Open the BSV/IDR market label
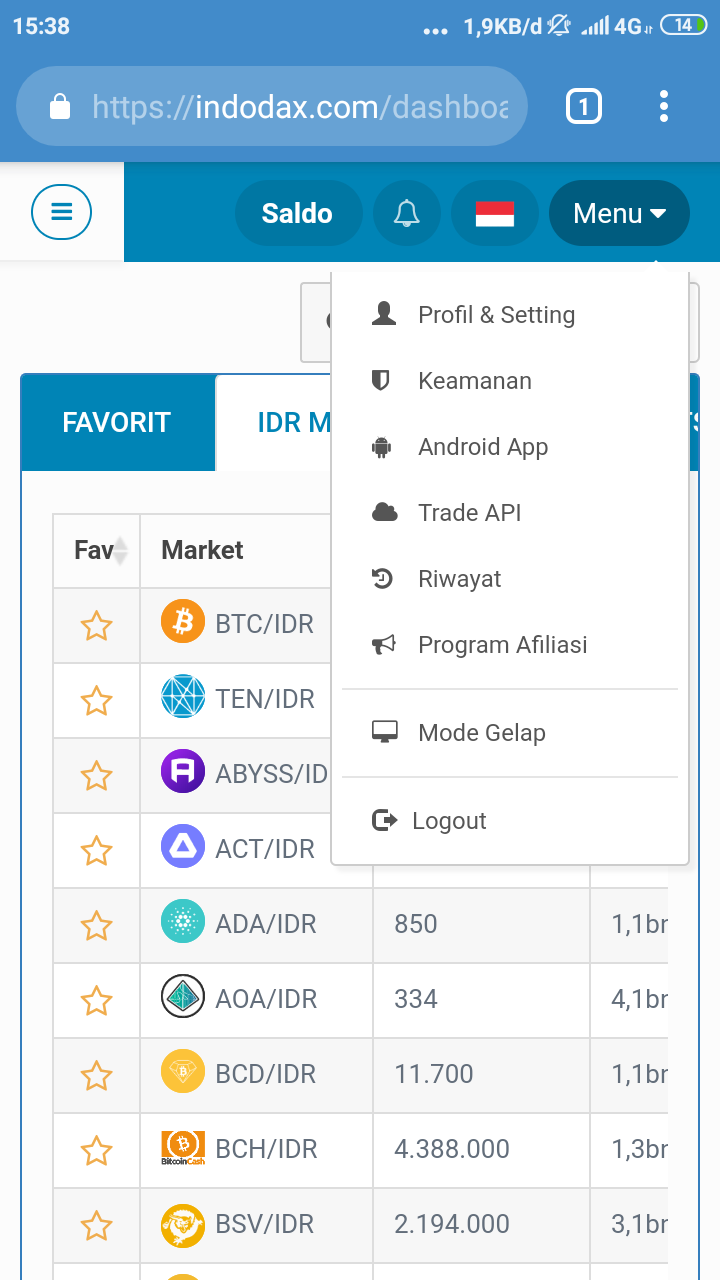Viewport: 720px width, 1280px height. tap(265, 1224)
